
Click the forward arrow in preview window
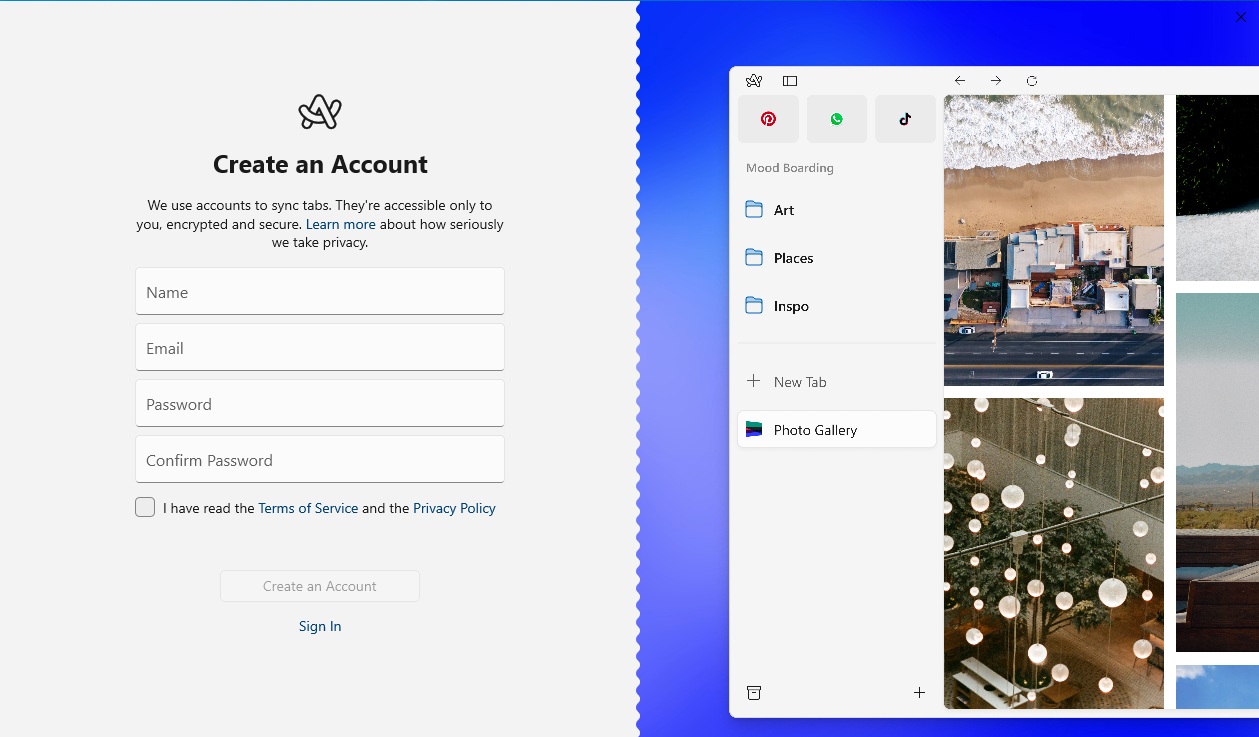click(x=996, y=81)
